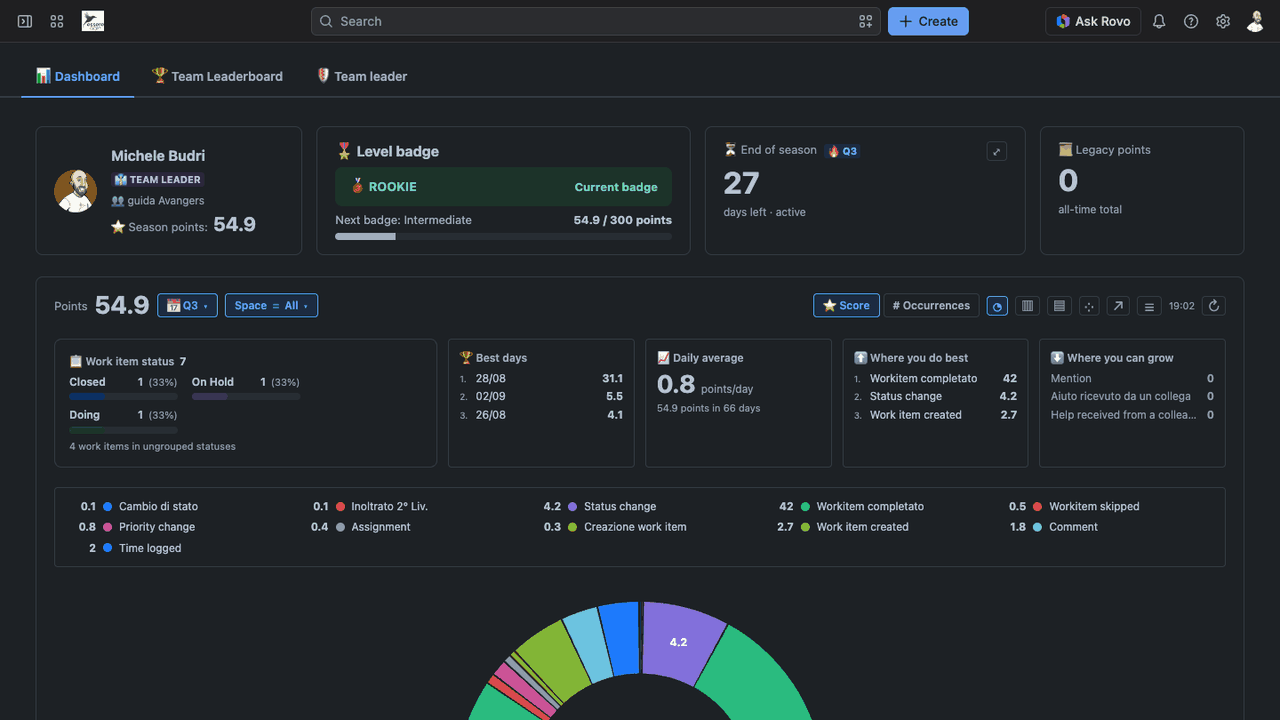Switch to column chart view

click(1027, 306)
